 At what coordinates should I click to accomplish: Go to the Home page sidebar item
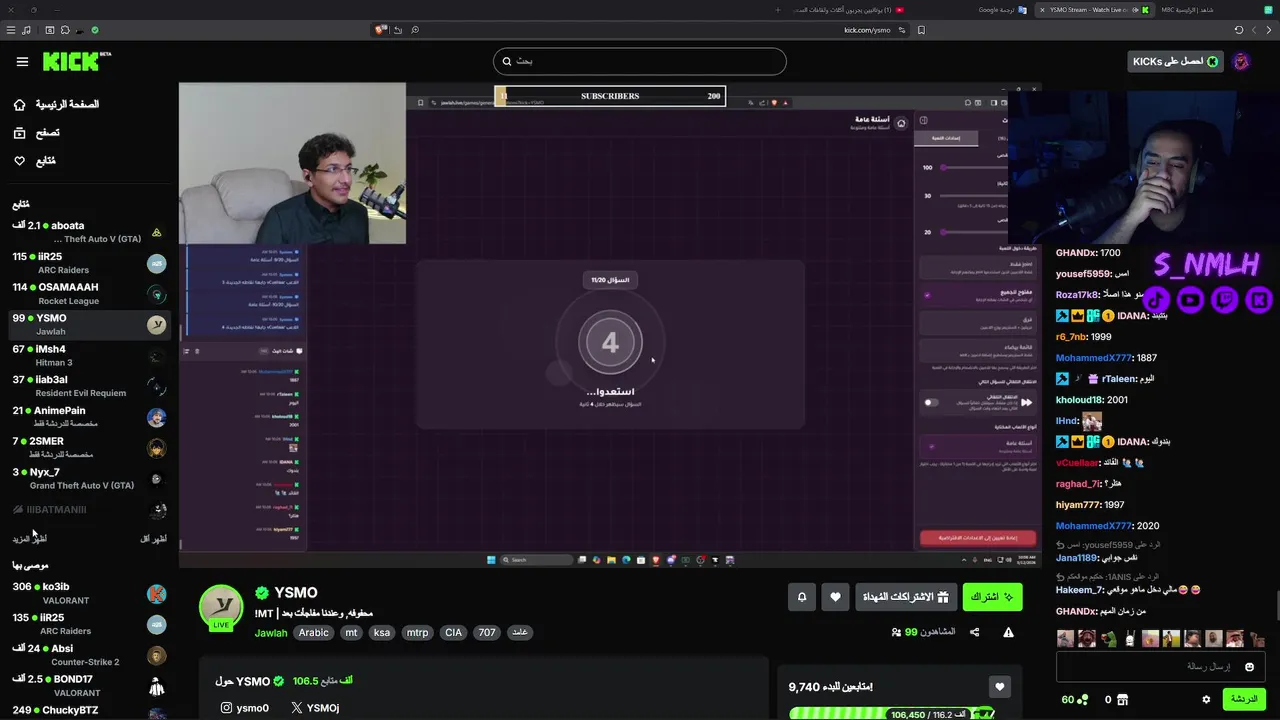coord(56,104)
